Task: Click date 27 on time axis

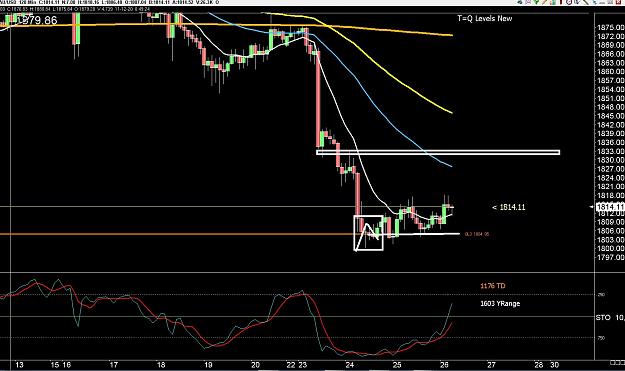Action: point(491,365)
